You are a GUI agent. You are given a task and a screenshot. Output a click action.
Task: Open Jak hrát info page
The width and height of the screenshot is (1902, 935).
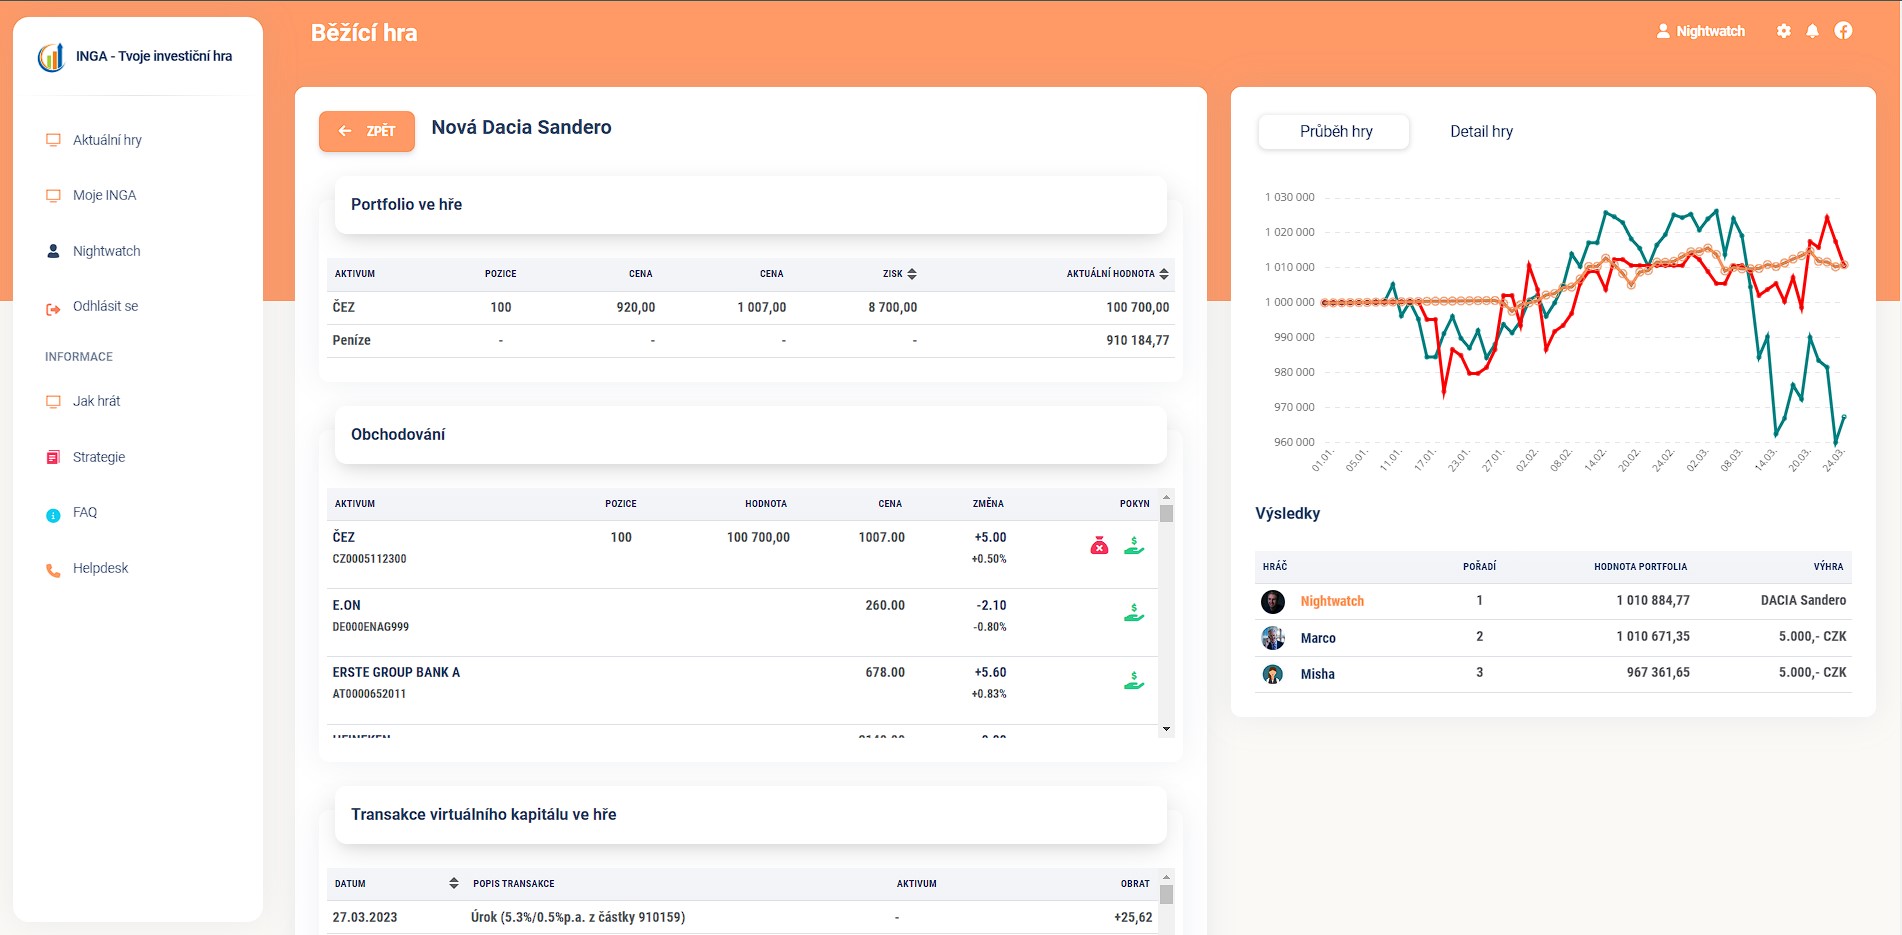[x=96, y=401]
